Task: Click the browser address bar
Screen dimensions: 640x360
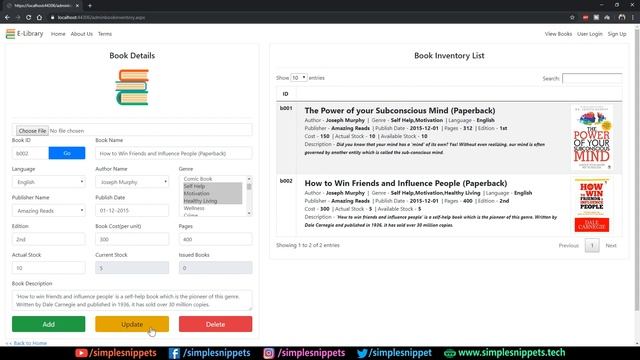Action: 306,18
